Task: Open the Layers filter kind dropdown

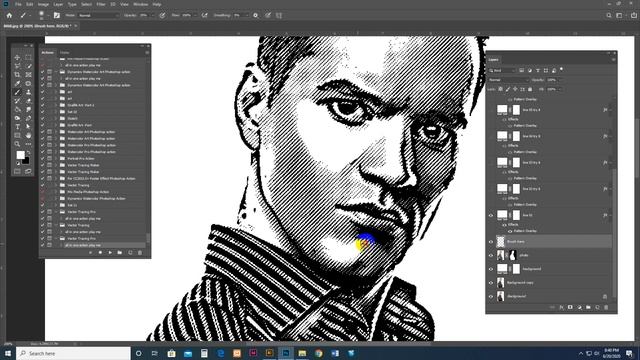Action: pos(502,71)
